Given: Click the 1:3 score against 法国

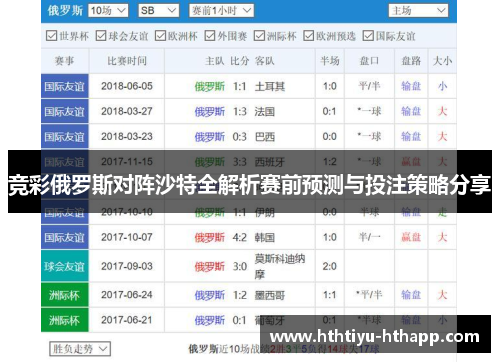Looking at the screenshot, I should (239, 111).
